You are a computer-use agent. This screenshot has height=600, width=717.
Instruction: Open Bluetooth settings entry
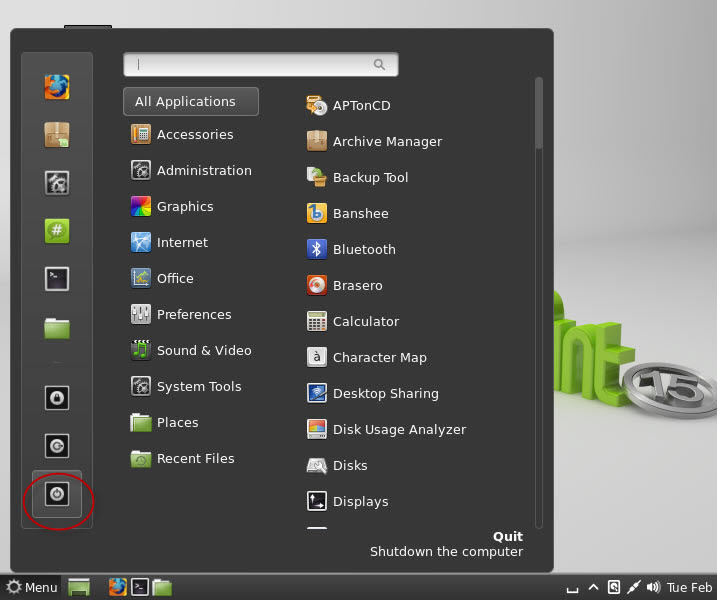[351, 250]
